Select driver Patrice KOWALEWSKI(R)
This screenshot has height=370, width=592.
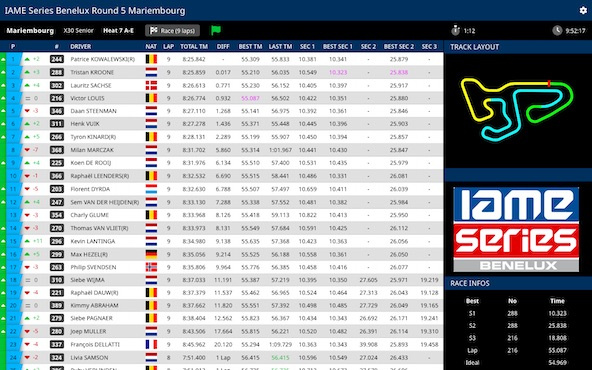coord(102,59)
